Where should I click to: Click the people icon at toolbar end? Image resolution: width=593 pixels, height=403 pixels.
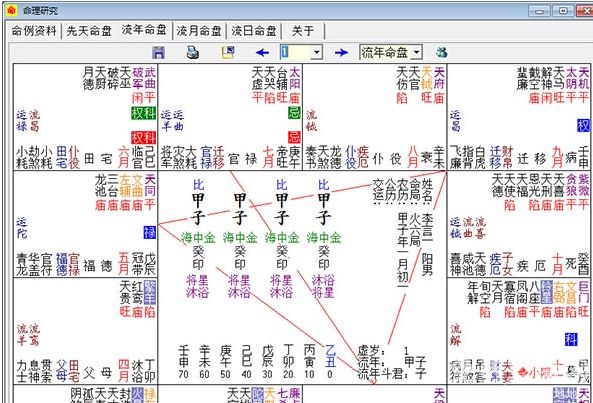pyautogui.click(x=441, y=52)
